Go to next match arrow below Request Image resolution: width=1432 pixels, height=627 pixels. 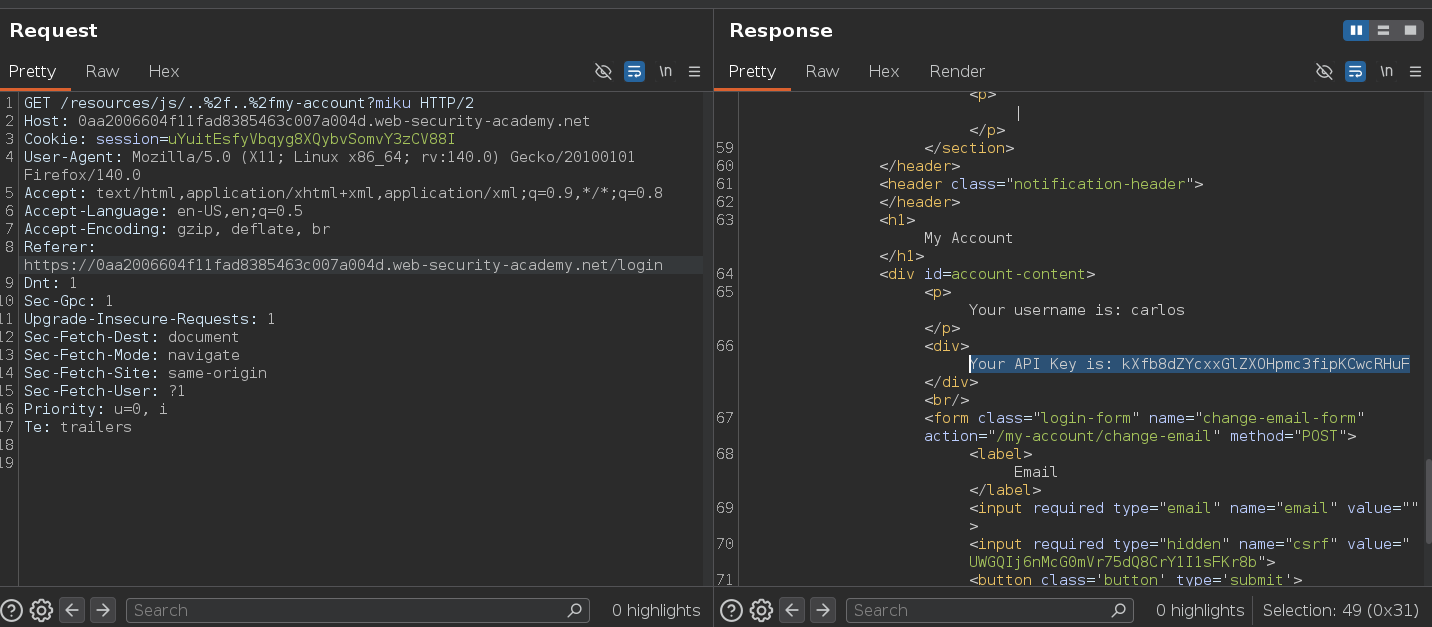102,610
